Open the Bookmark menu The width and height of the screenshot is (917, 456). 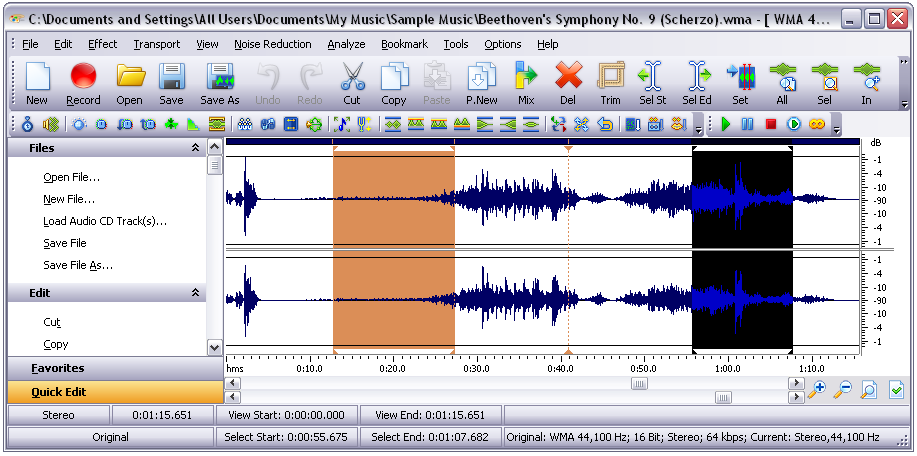click(404, 44)
